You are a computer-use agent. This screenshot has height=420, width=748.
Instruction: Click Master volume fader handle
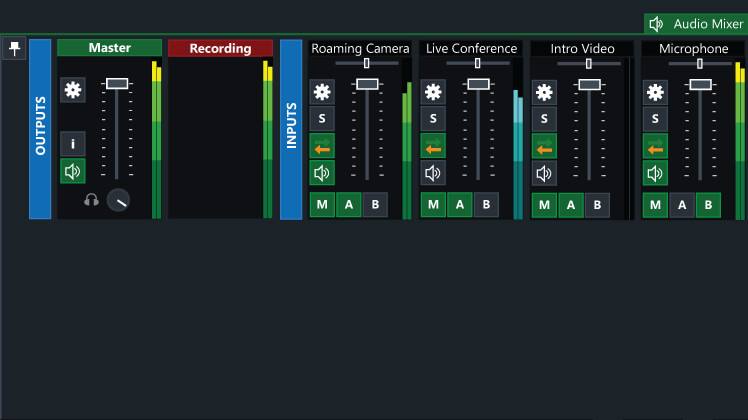[x=117, y=84]
